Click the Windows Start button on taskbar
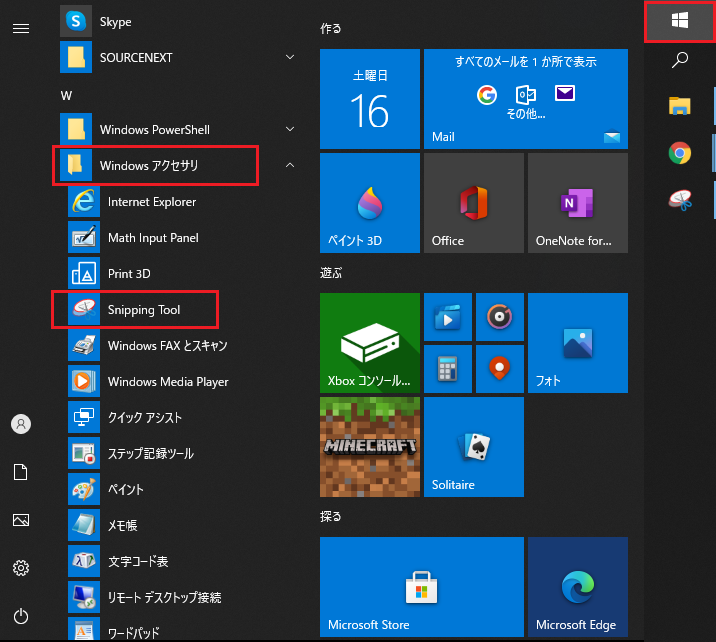The width and height of the screenshot is (716, 642). 680,21
